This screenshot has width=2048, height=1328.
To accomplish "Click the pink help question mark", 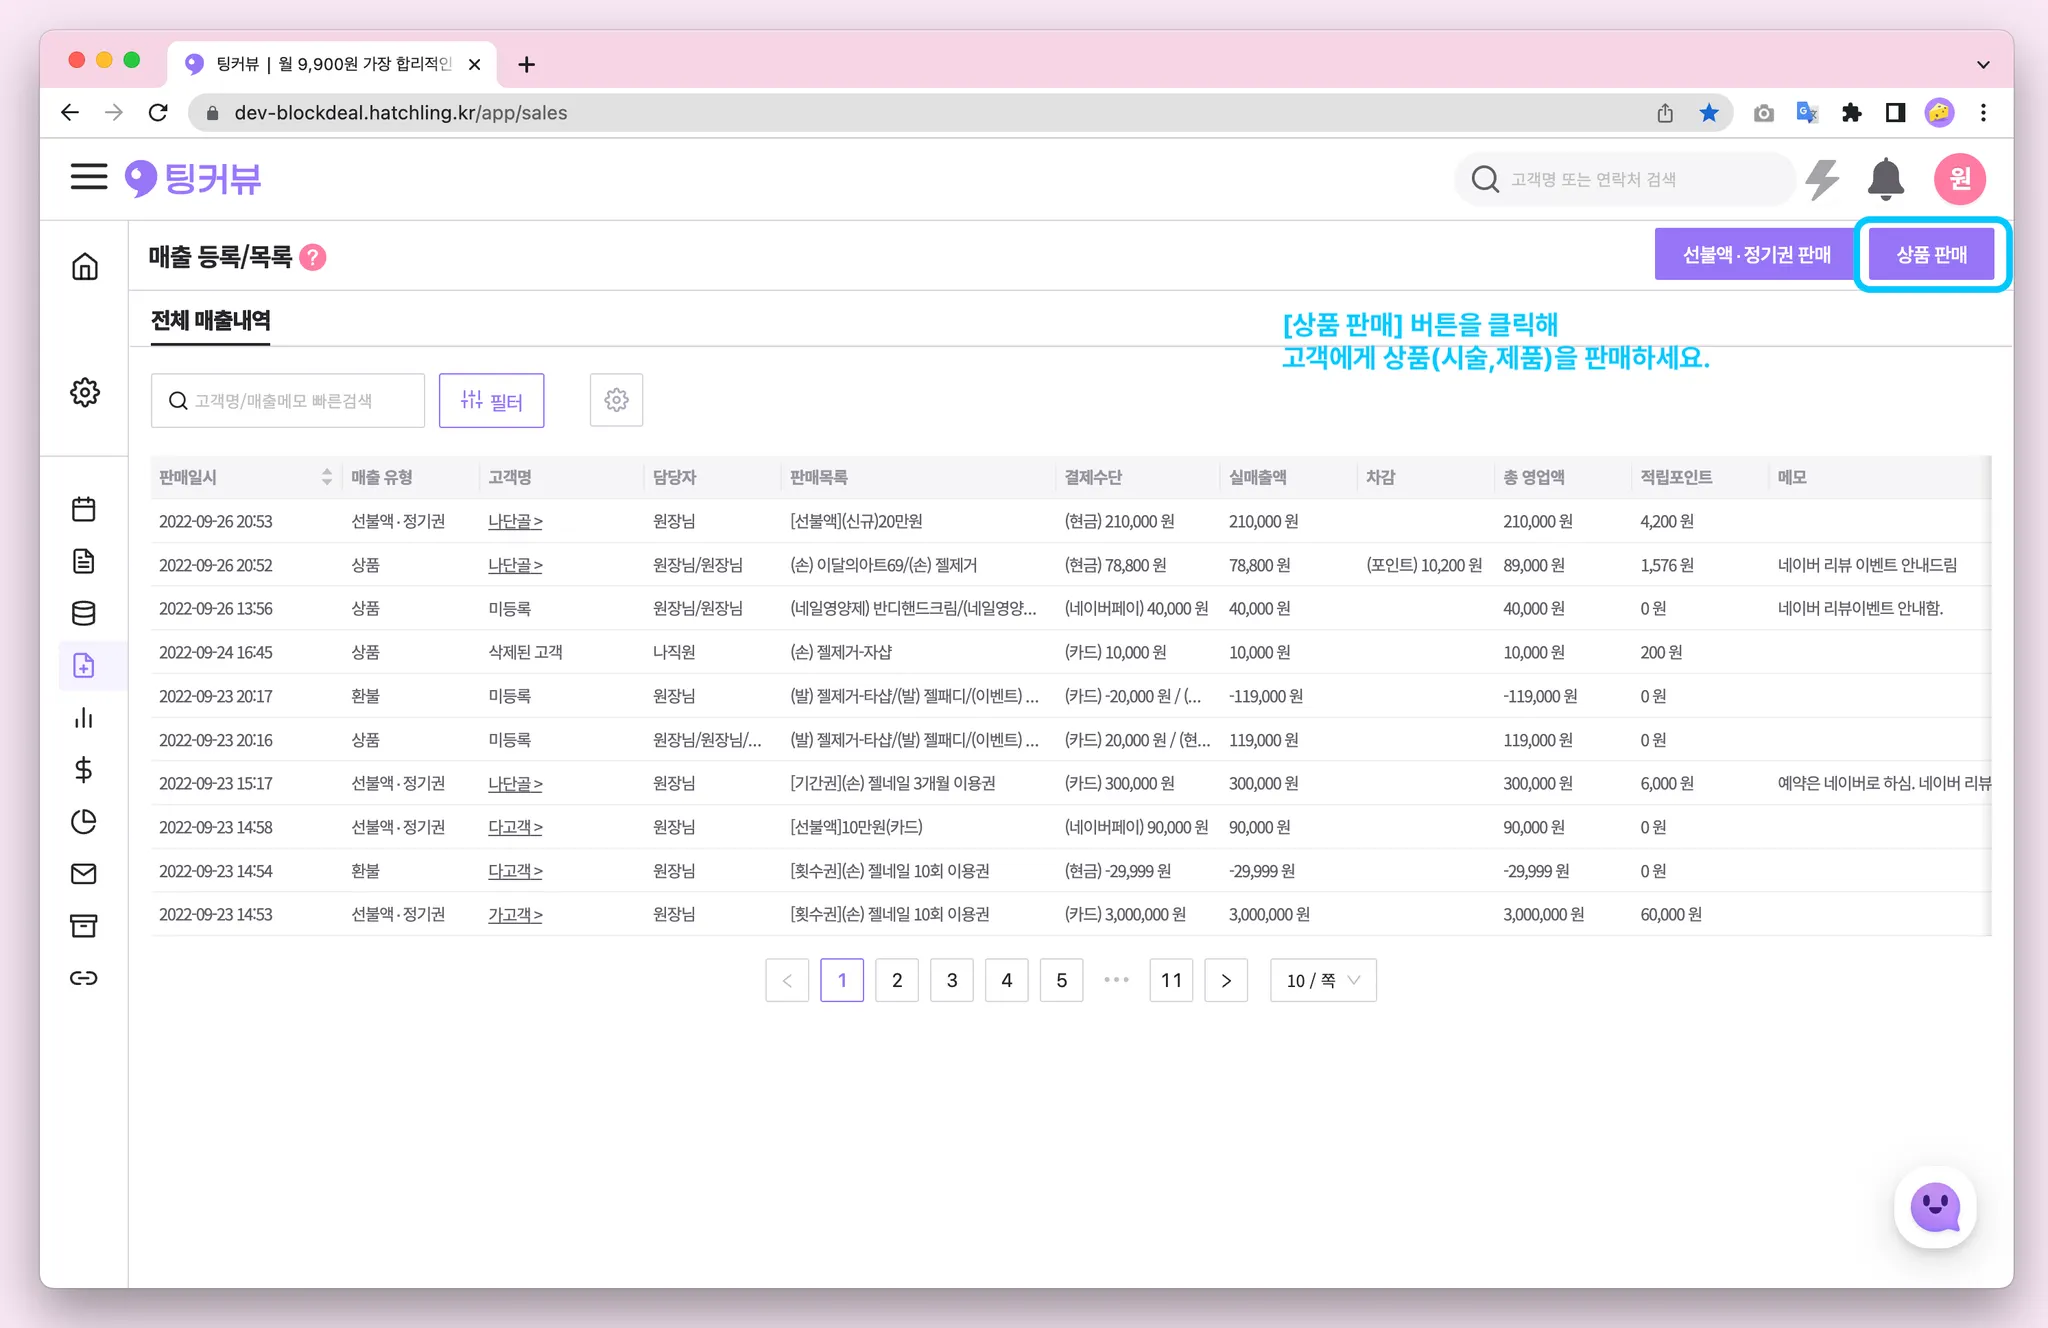I will click(x=313, y=257).
